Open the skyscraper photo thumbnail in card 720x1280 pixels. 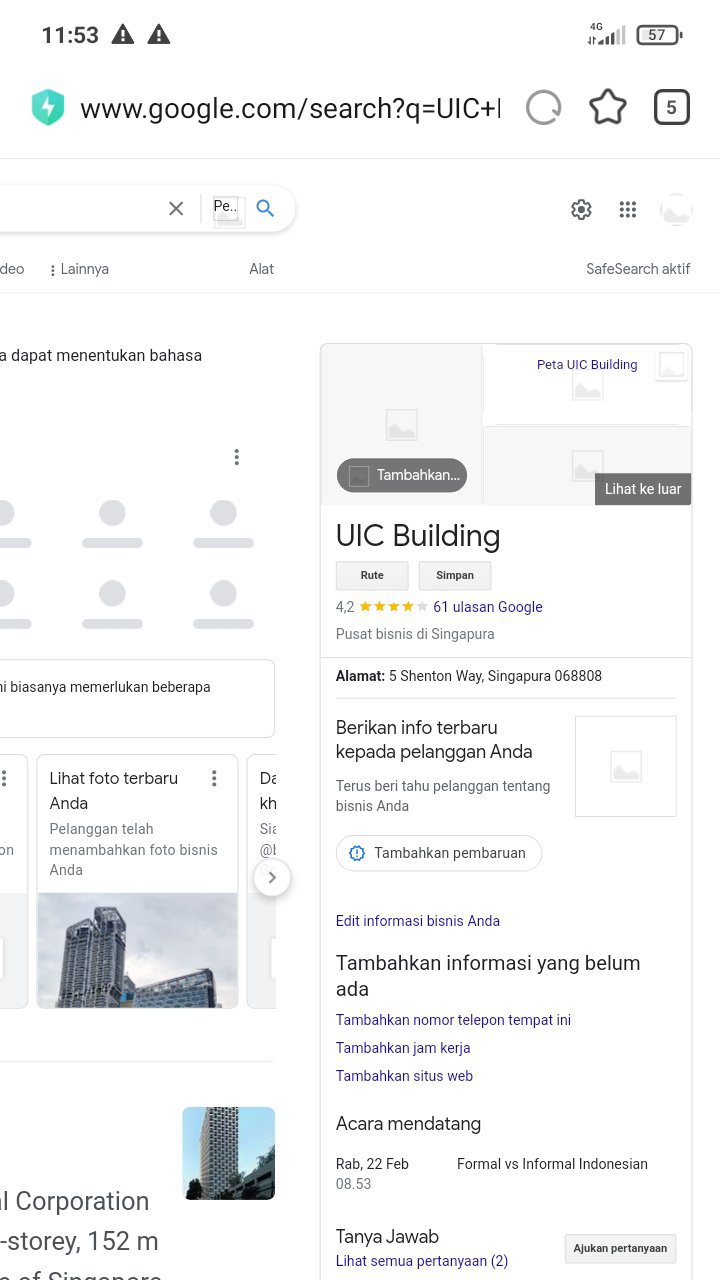pyautogui.click(x=138, y=950)
